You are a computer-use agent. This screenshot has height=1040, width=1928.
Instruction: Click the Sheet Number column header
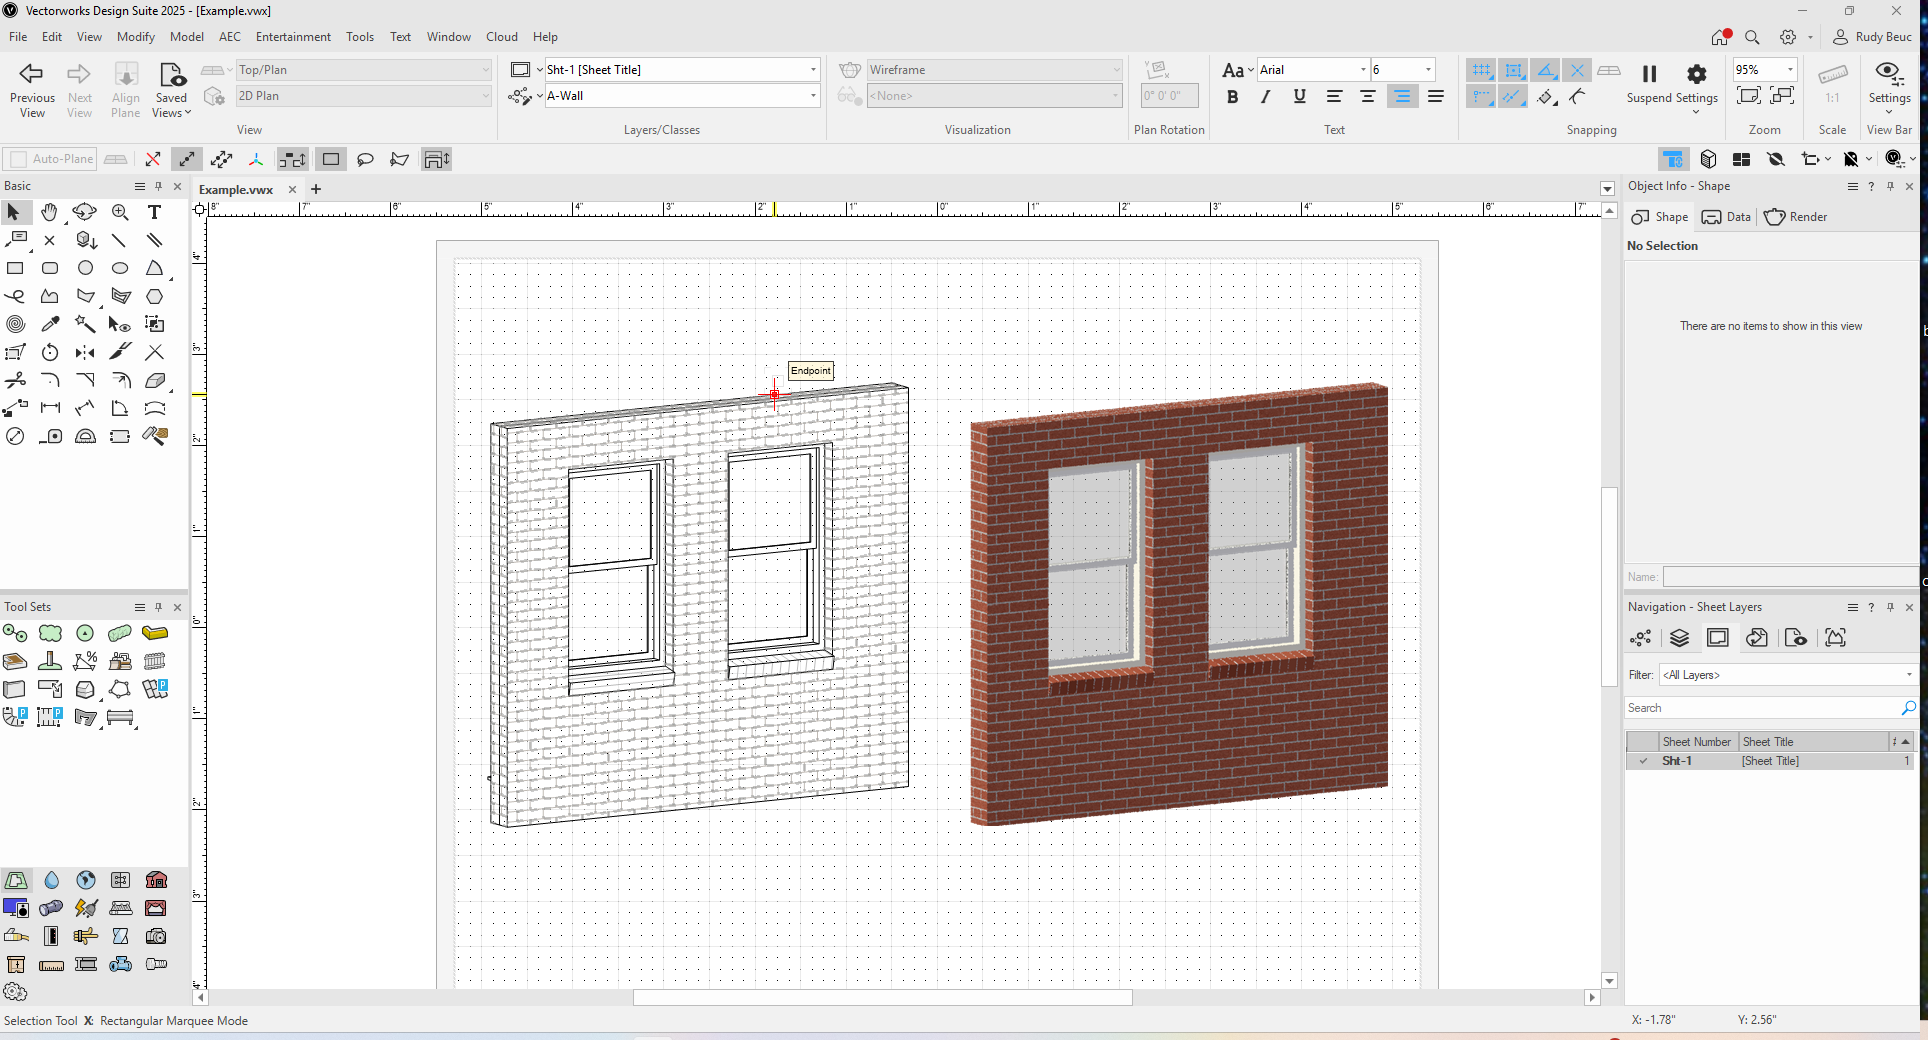pos(1696,742)
